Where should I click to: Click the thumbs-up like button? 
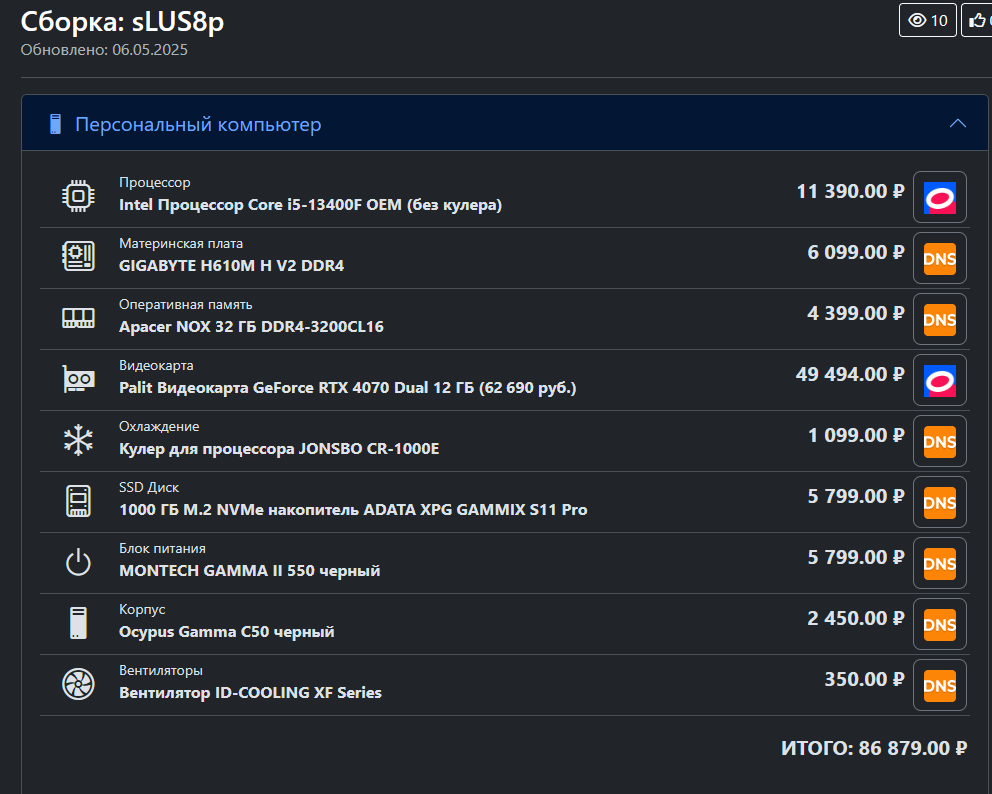pyautogui.click(x=977, y=20)
